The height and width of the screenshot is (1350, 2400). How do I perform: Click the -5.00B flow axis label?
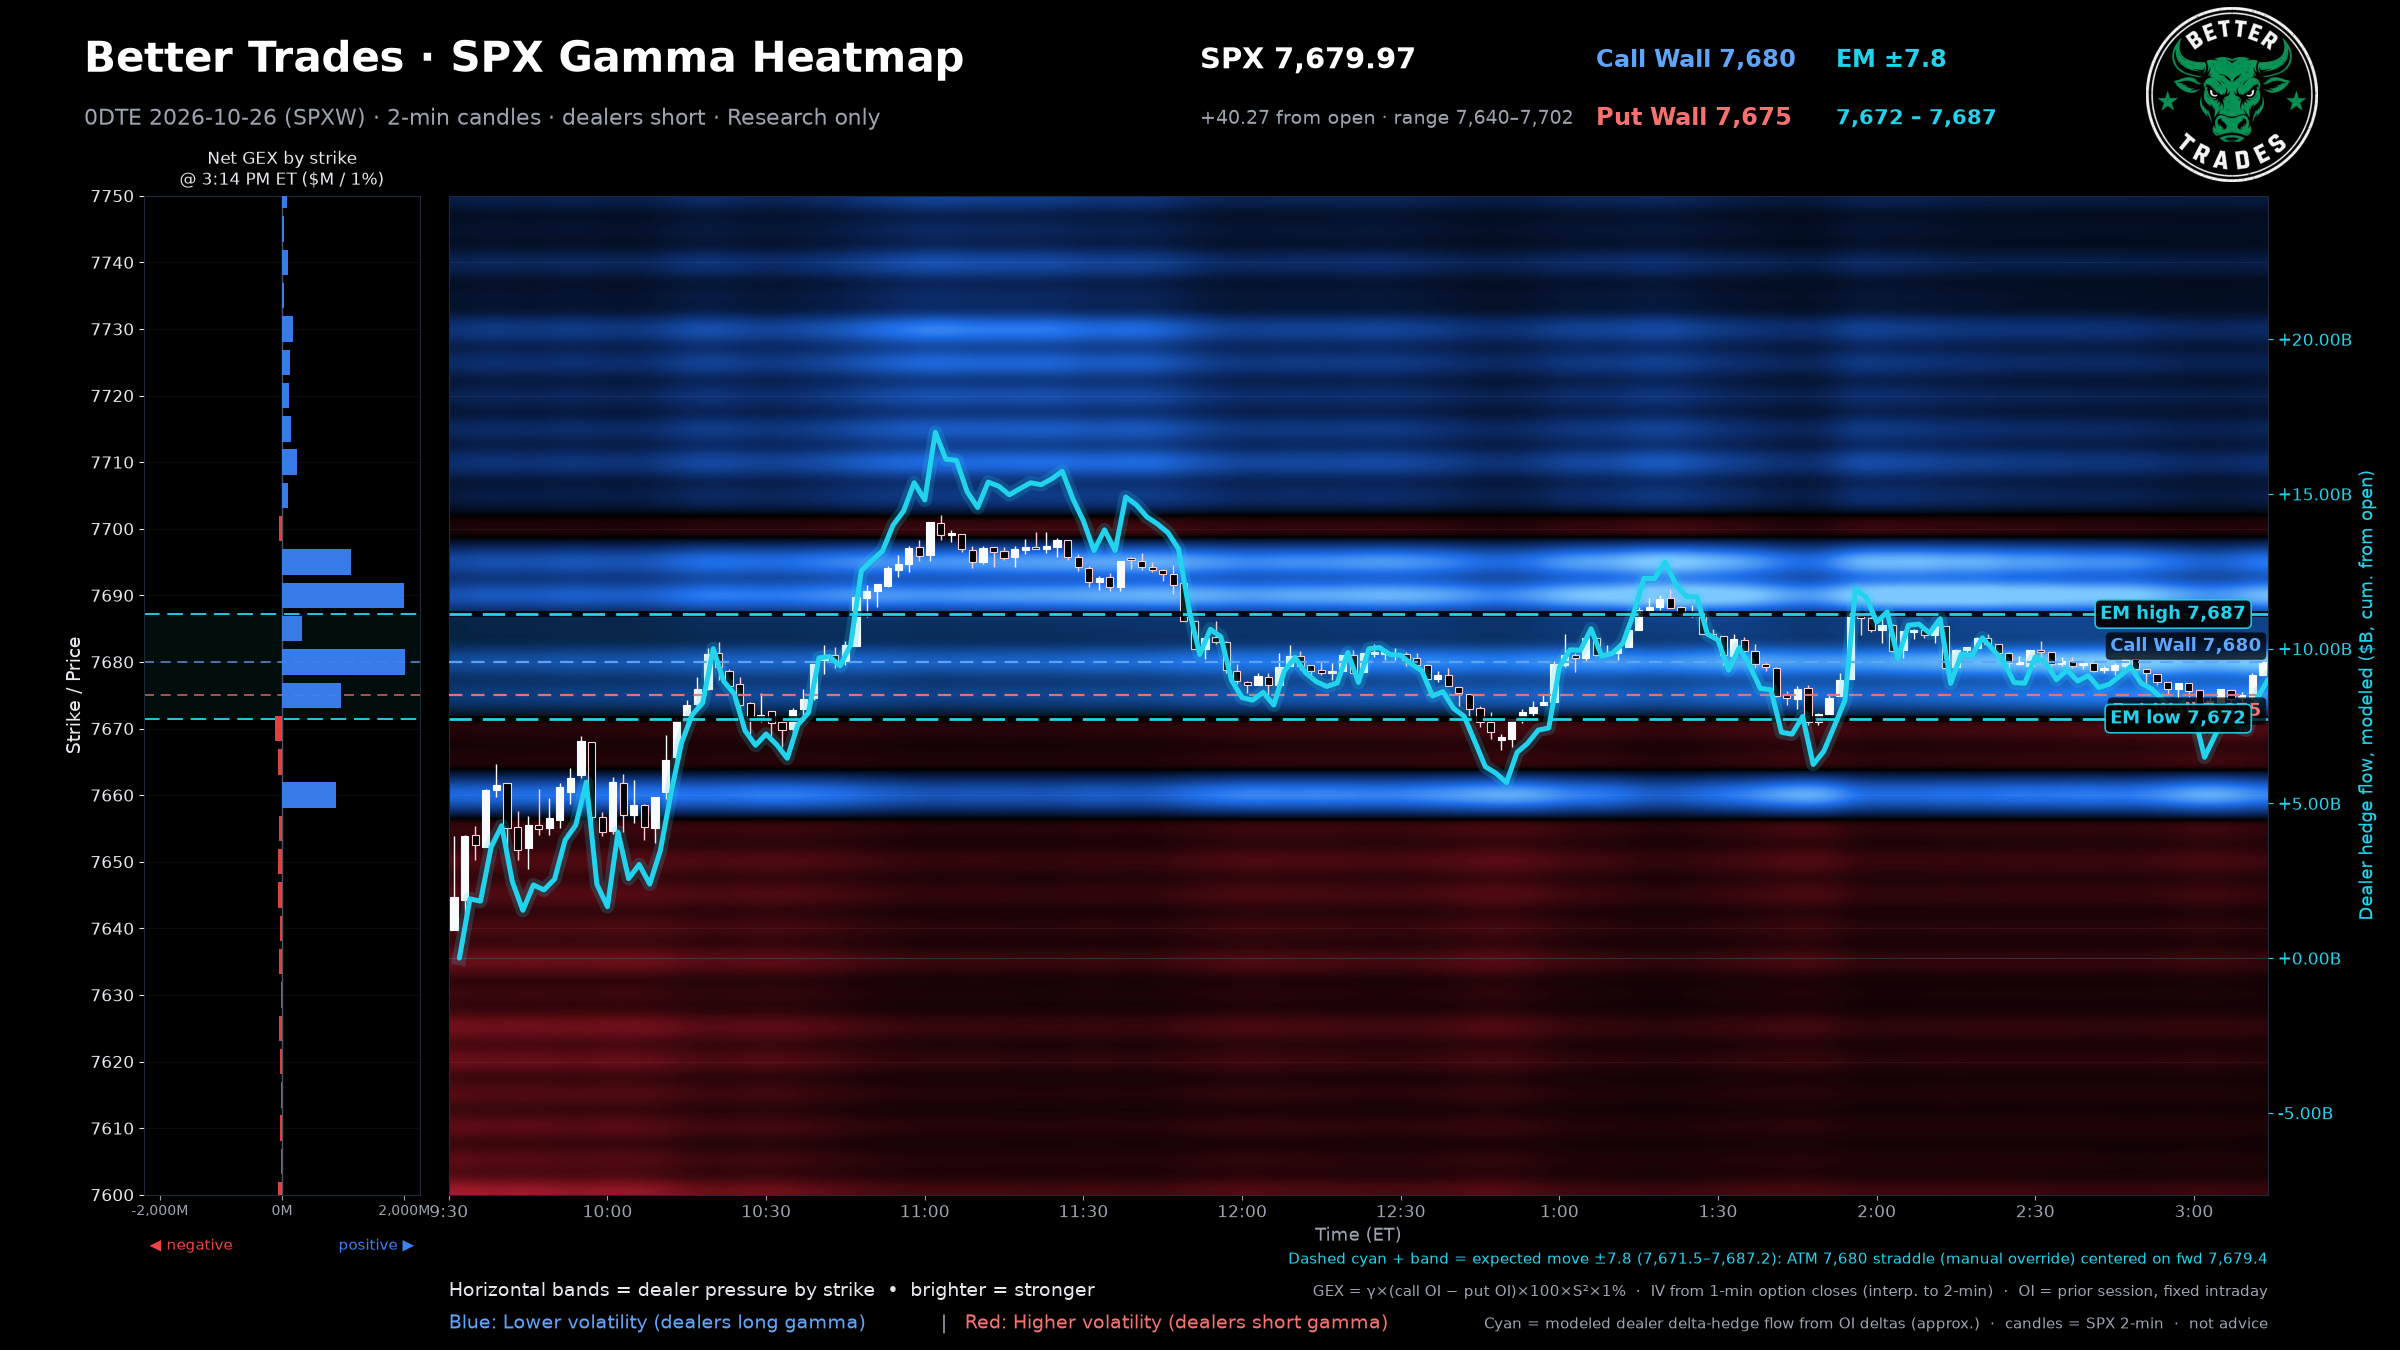2305,1114
